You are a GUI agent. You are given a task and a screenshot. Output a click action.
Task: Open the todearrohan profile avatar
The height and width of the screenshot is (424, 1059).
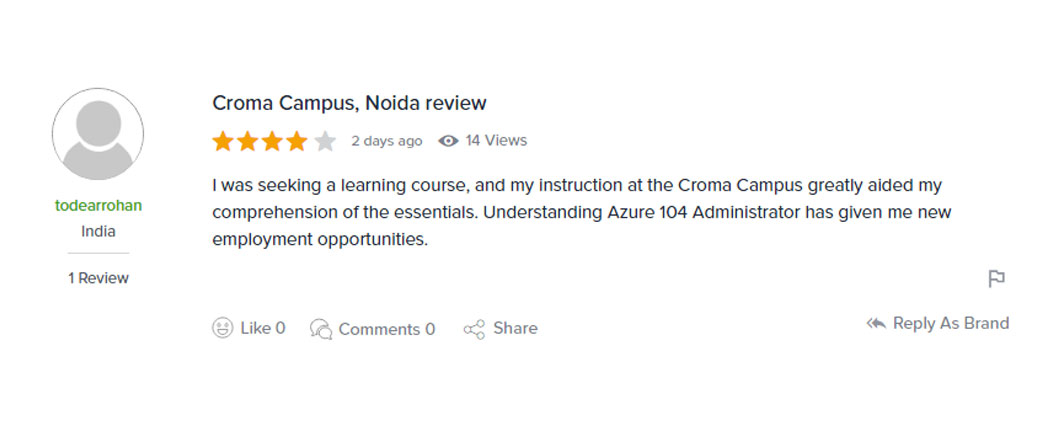coord(98,134)
